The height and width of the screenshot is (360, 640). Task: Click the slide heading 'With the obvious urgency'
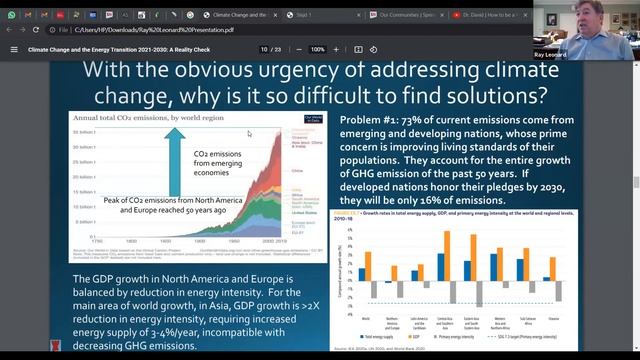click(x=321, y=82)
